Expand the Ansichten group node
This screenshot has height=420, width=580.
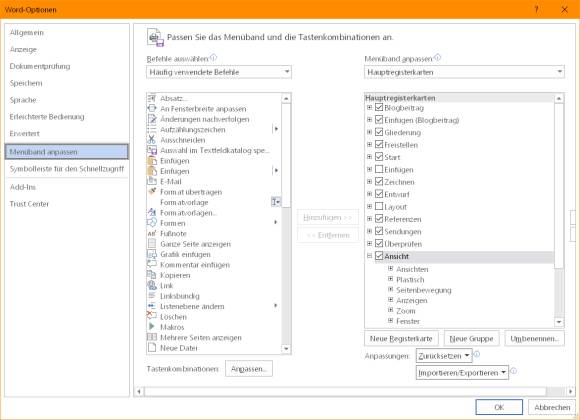[391, 269]
